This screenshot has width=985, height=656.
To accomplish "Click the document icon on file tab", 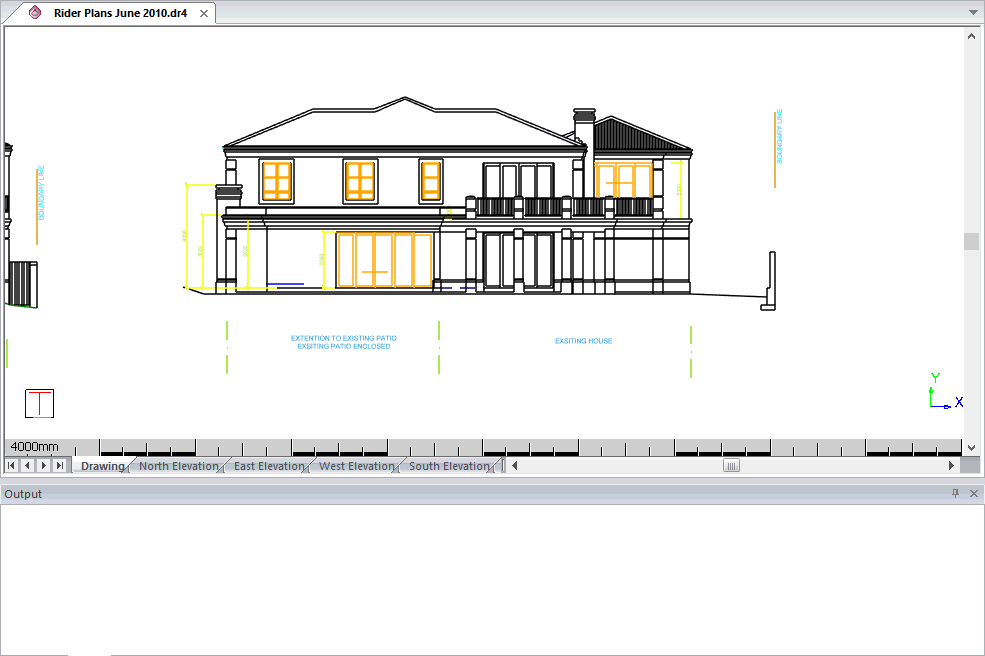I will (36, 13).
